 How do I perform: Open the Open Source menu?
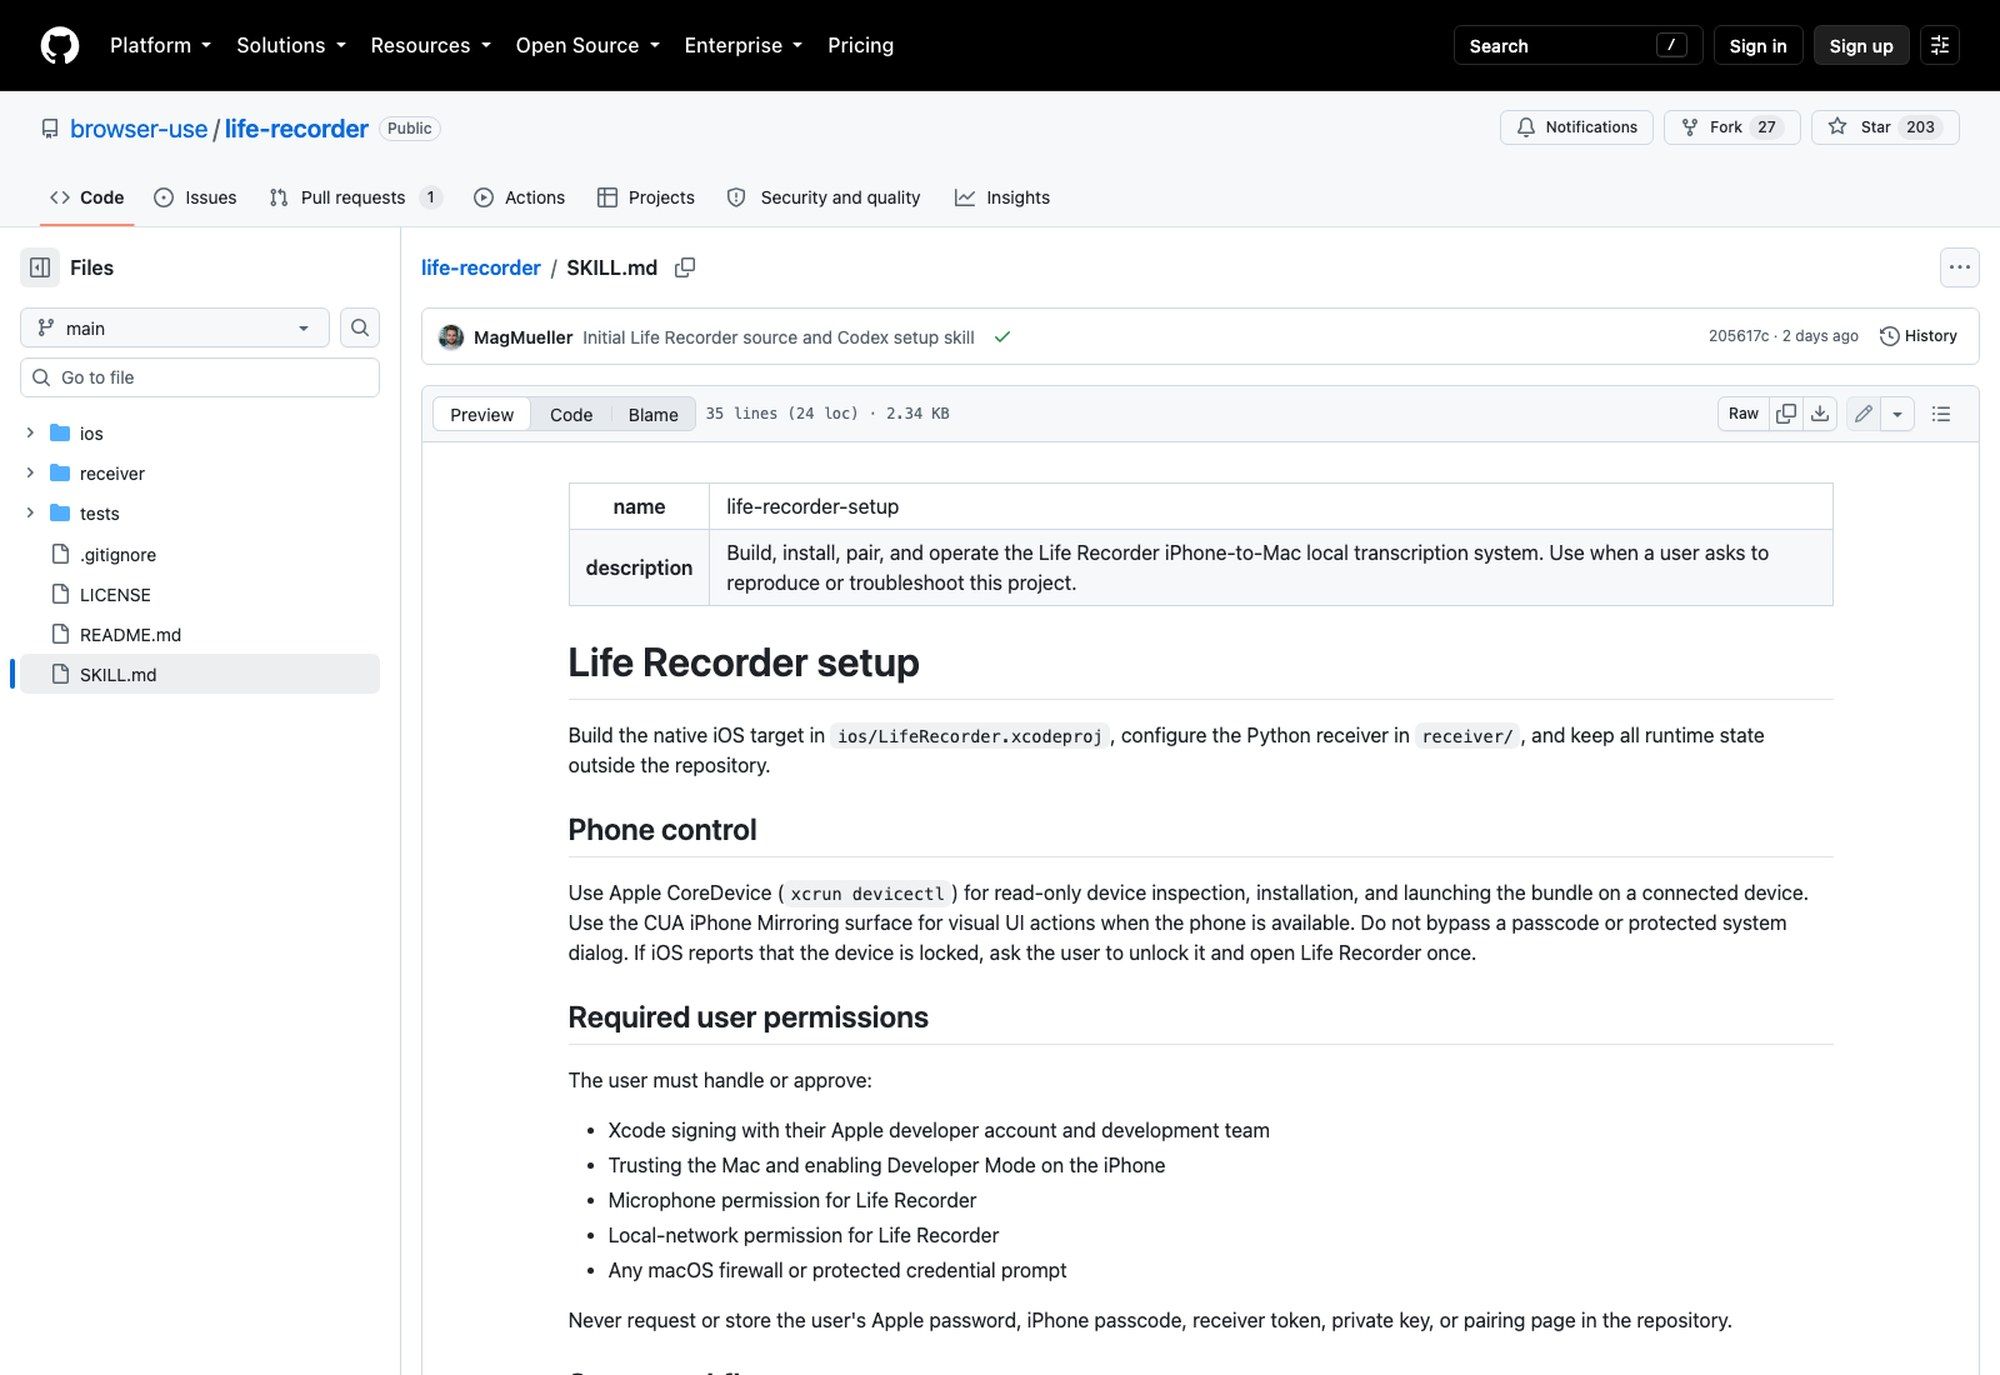pos(588,46)
